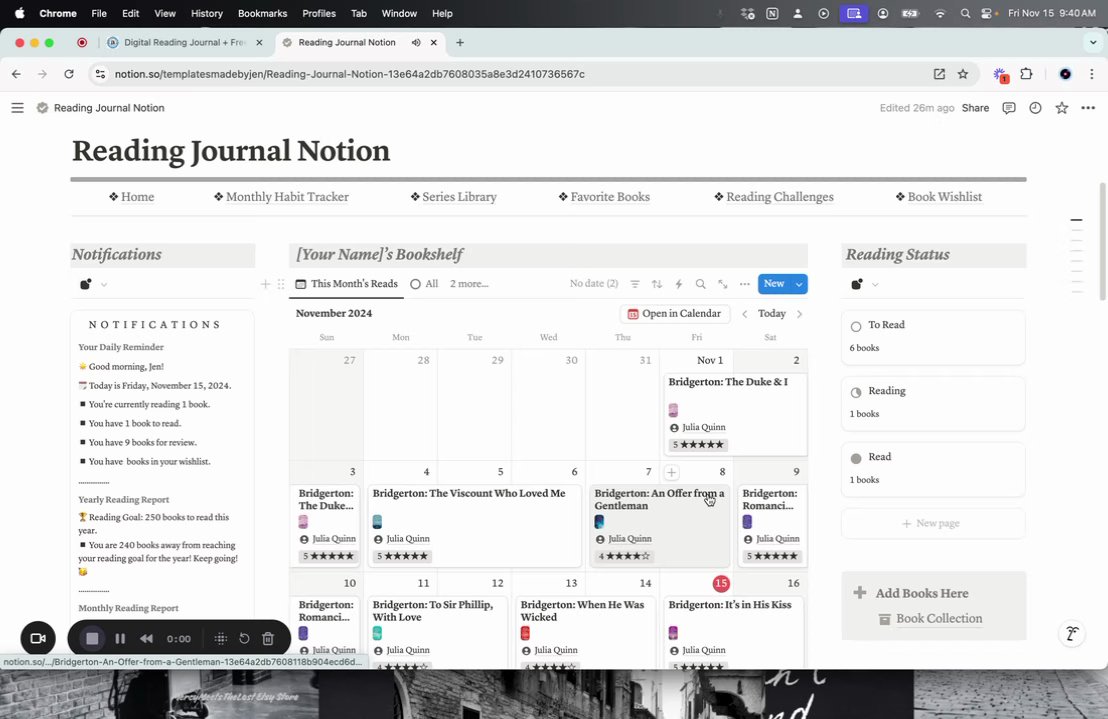Open Bookshelf view options ellipsis
Image resolution: width=1108 pixels, height=719 pixels.
(x=744, y=284)
